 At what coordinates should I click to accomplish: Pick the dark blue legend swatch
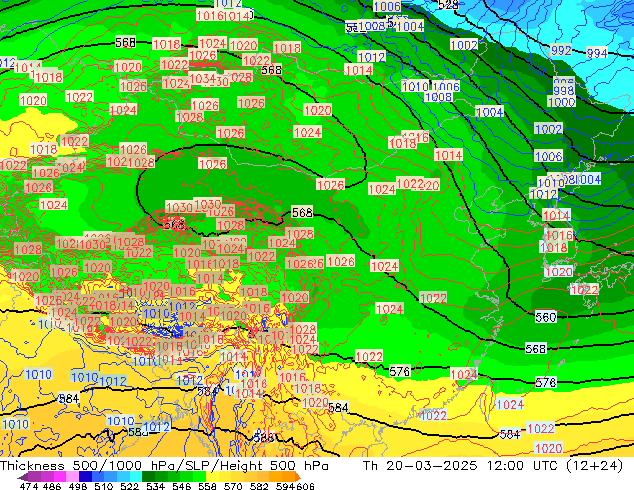click(84, 476)
